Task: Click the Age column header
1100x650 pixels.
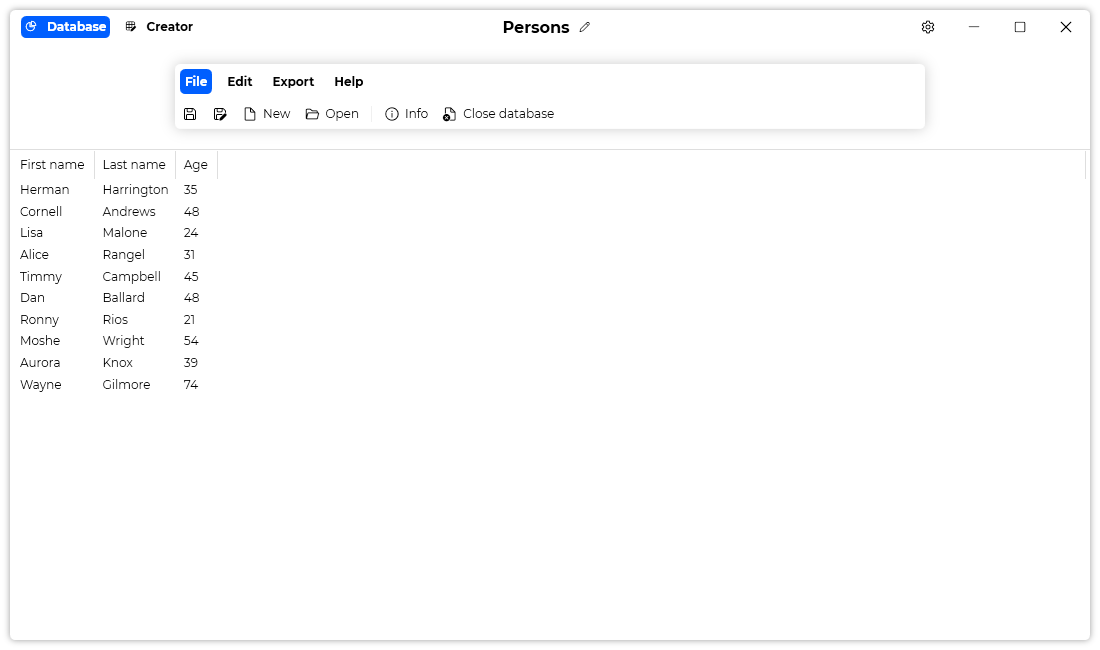Action: (196, 165)
